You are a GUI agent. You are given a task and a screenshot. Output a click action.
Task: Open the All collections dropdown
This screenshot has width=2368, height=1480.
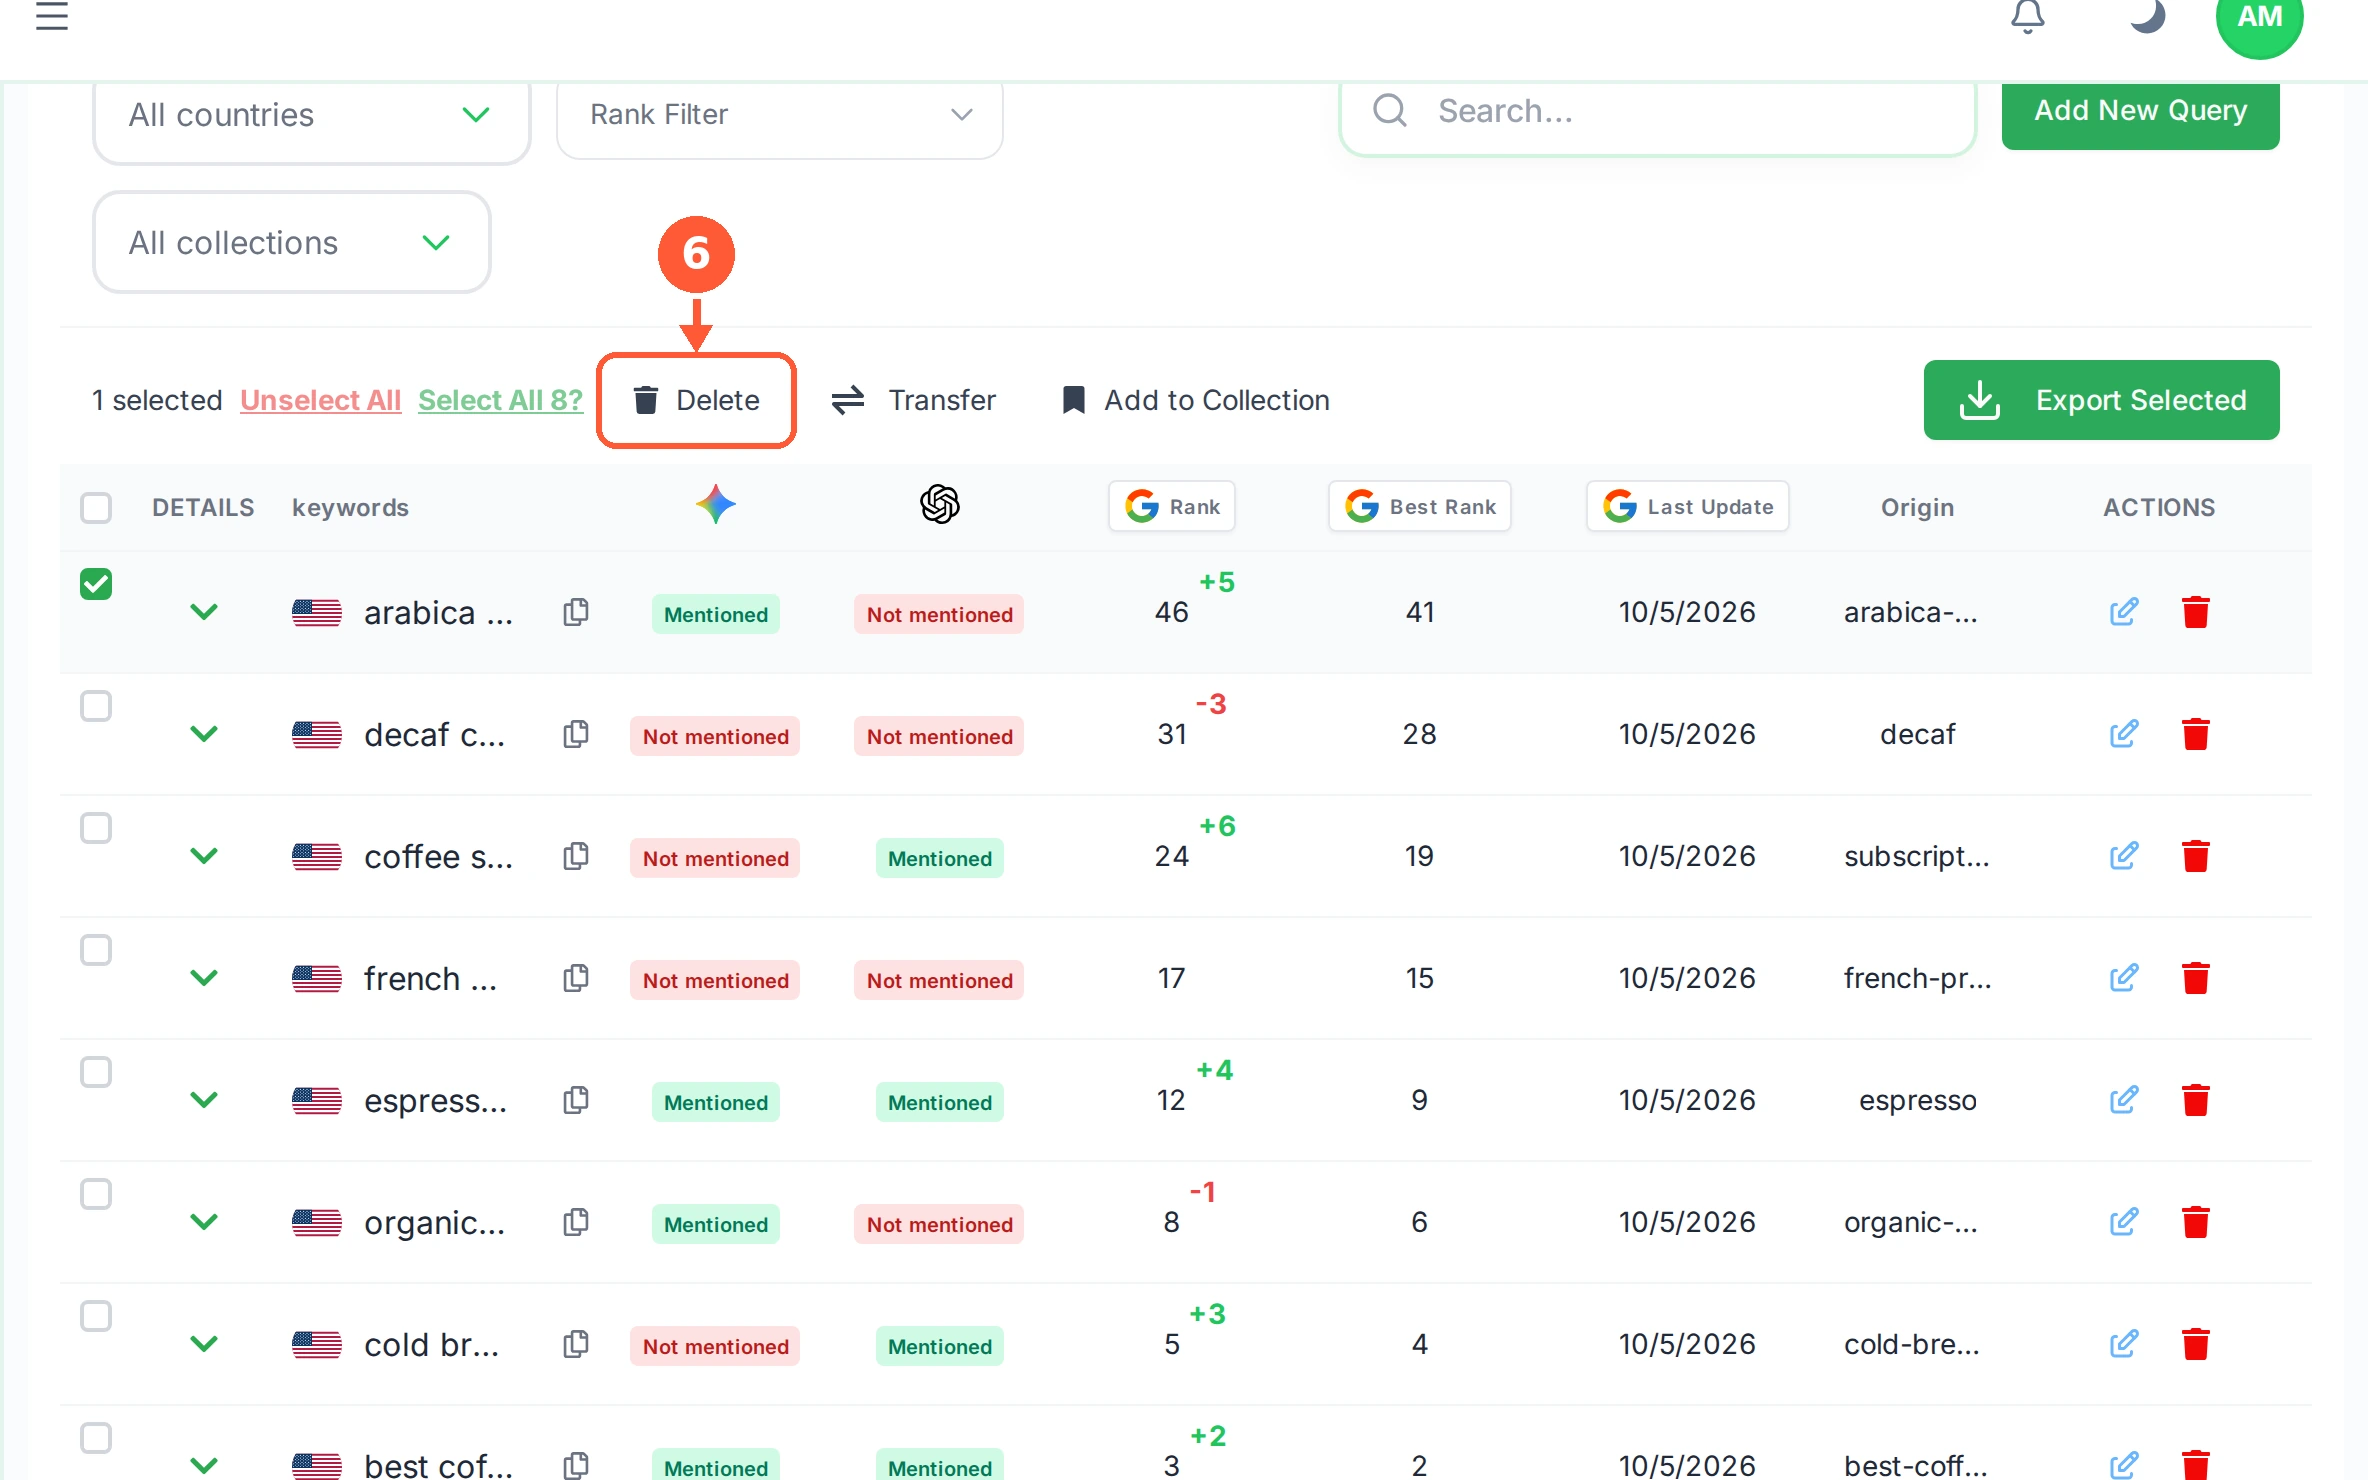(x=292, y=242)
